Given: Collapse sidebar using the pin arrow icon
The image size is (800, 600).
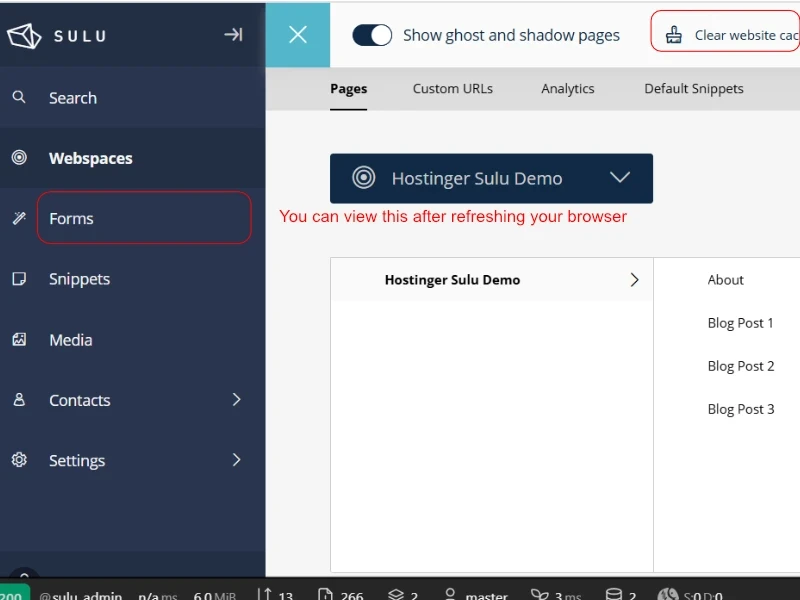Looking at the screenshot, I should [233, 35].
